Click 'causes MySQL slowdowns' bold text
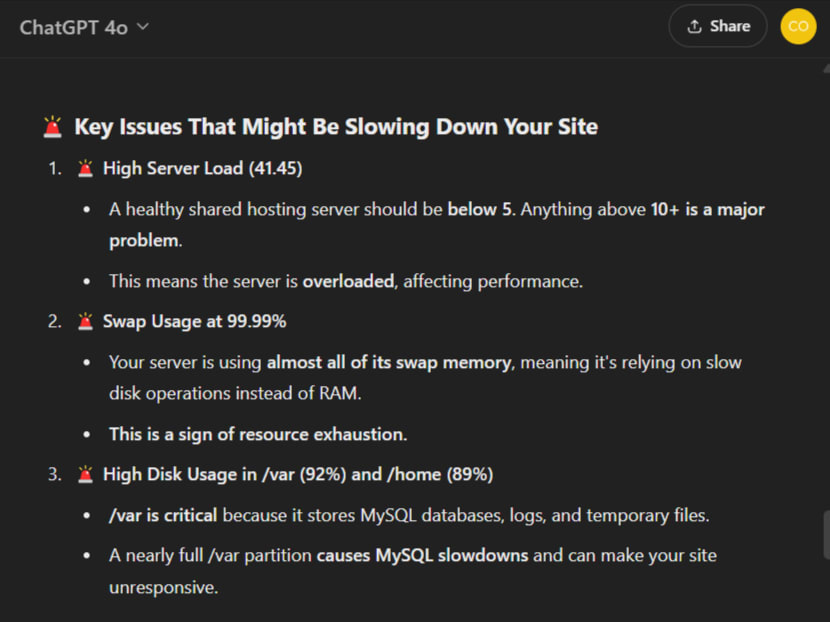Image resolution: width=830 pixels, height=622 pixels. [x=422, y=555]
